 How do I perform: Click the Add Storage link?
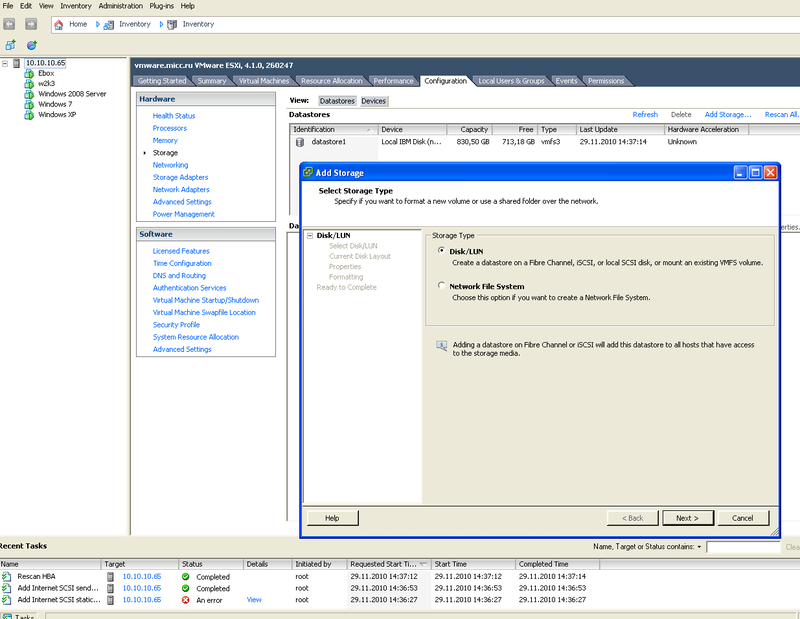[x=728, y=115]
